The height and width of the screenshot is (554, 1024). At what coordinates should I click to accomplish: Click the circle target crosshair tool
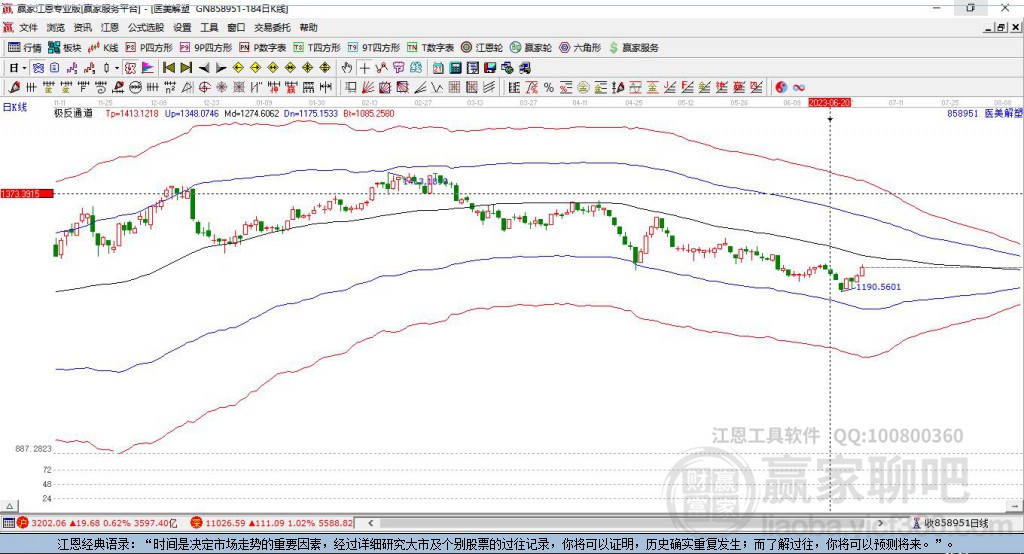pos(204,87)
